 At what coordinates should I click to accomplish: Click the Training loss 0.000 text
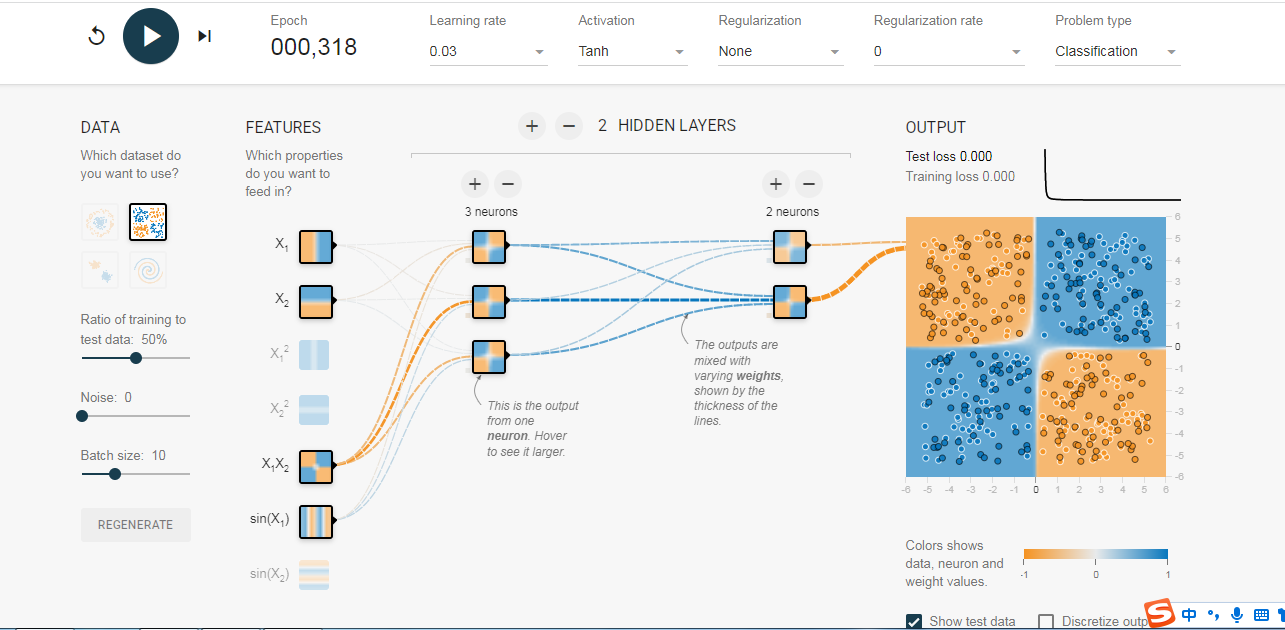tap(960, 176)
